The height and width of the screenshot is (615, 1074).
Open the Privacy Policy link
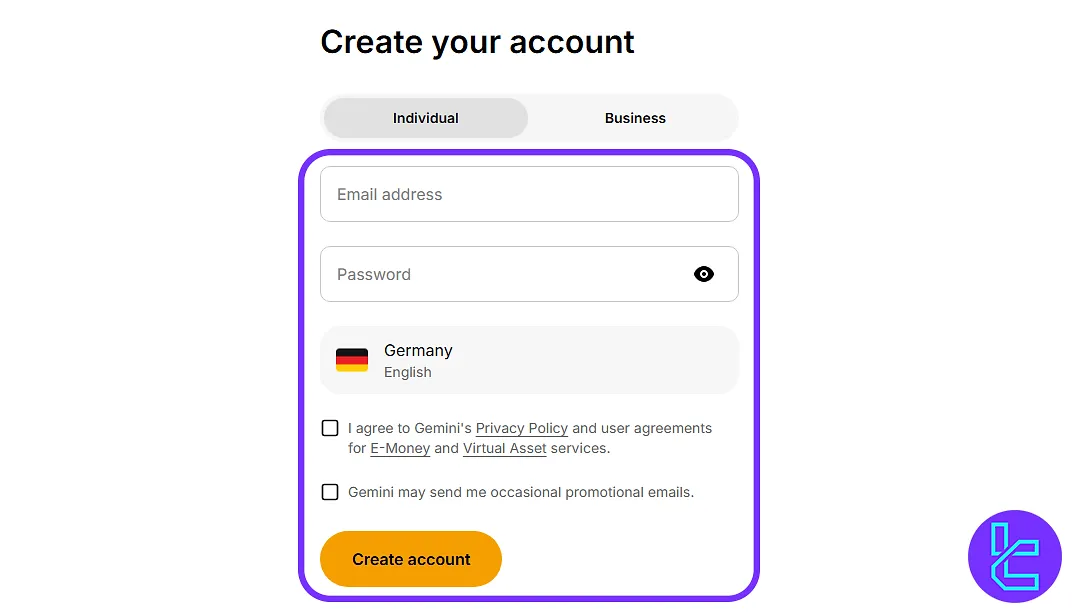tap(522, 428)
